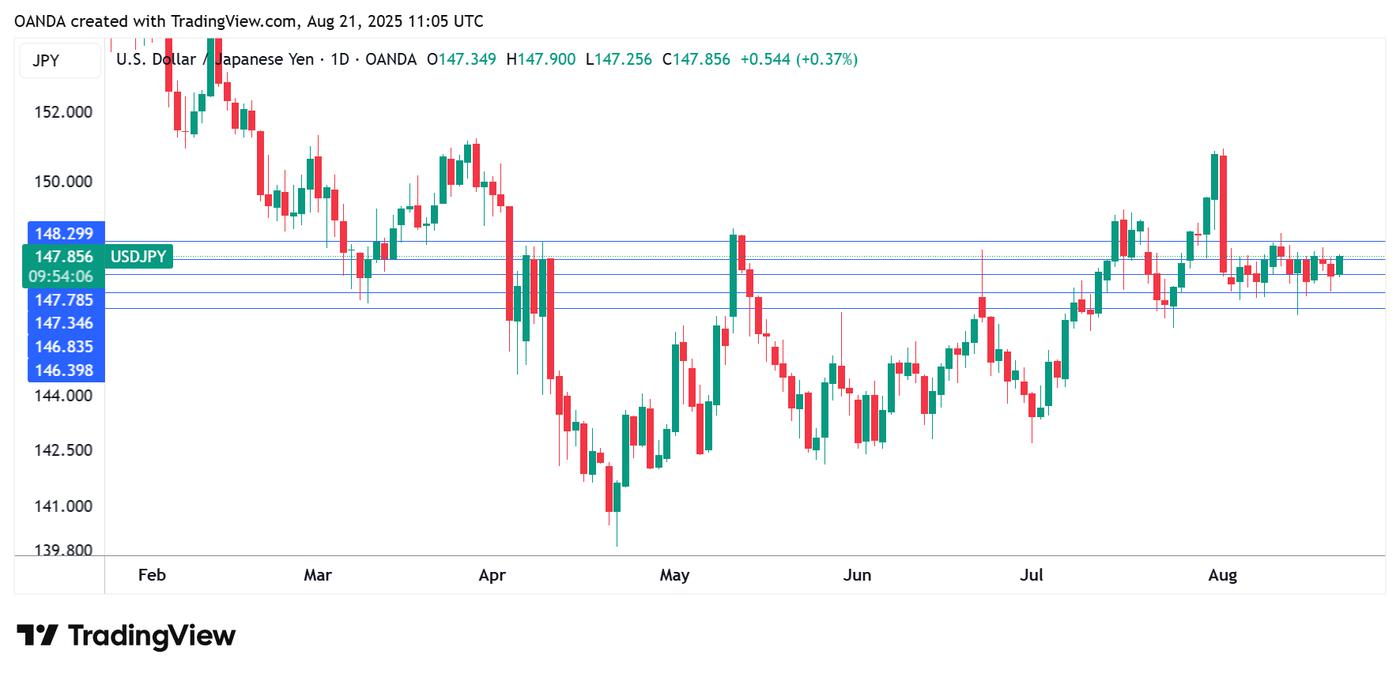Click the TradingView logo icon at bottom
This screenshot has height=677, width=1400.
point(38,636)
